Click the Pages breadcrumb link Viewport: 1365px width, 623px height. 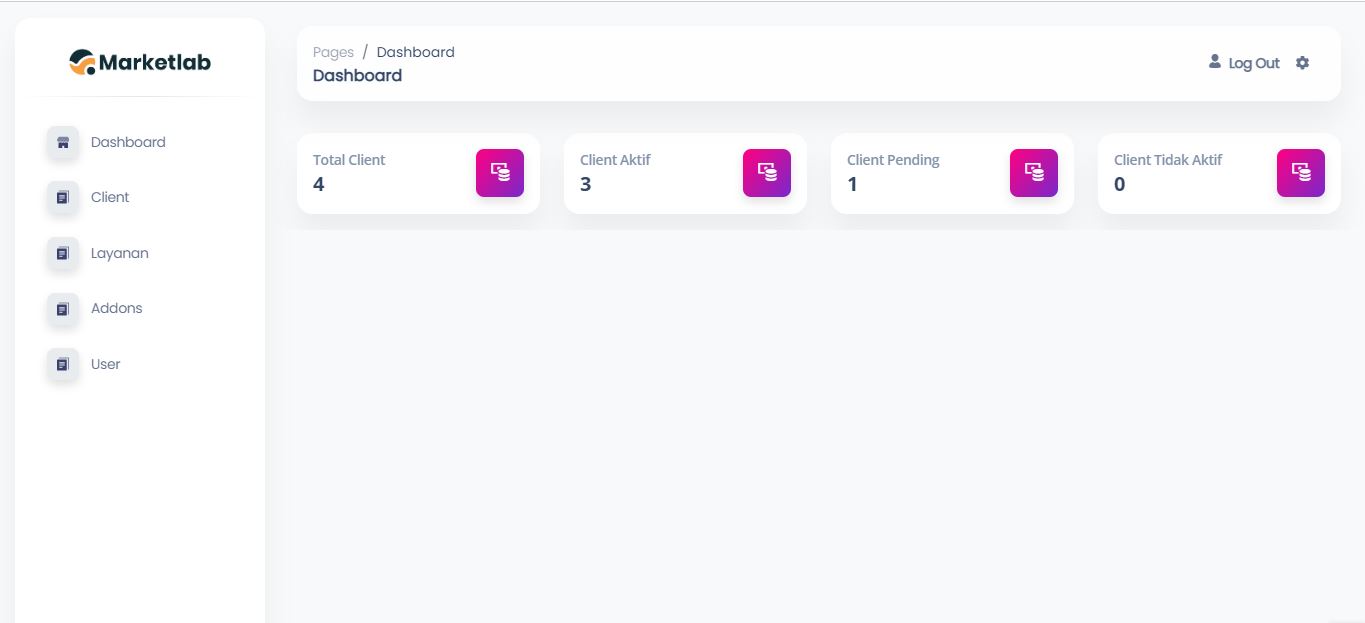pos(333,52)
